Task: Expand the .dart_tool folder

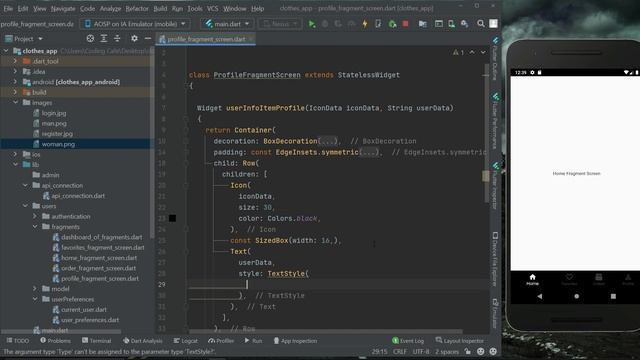Action: click(x=16, y=61)
